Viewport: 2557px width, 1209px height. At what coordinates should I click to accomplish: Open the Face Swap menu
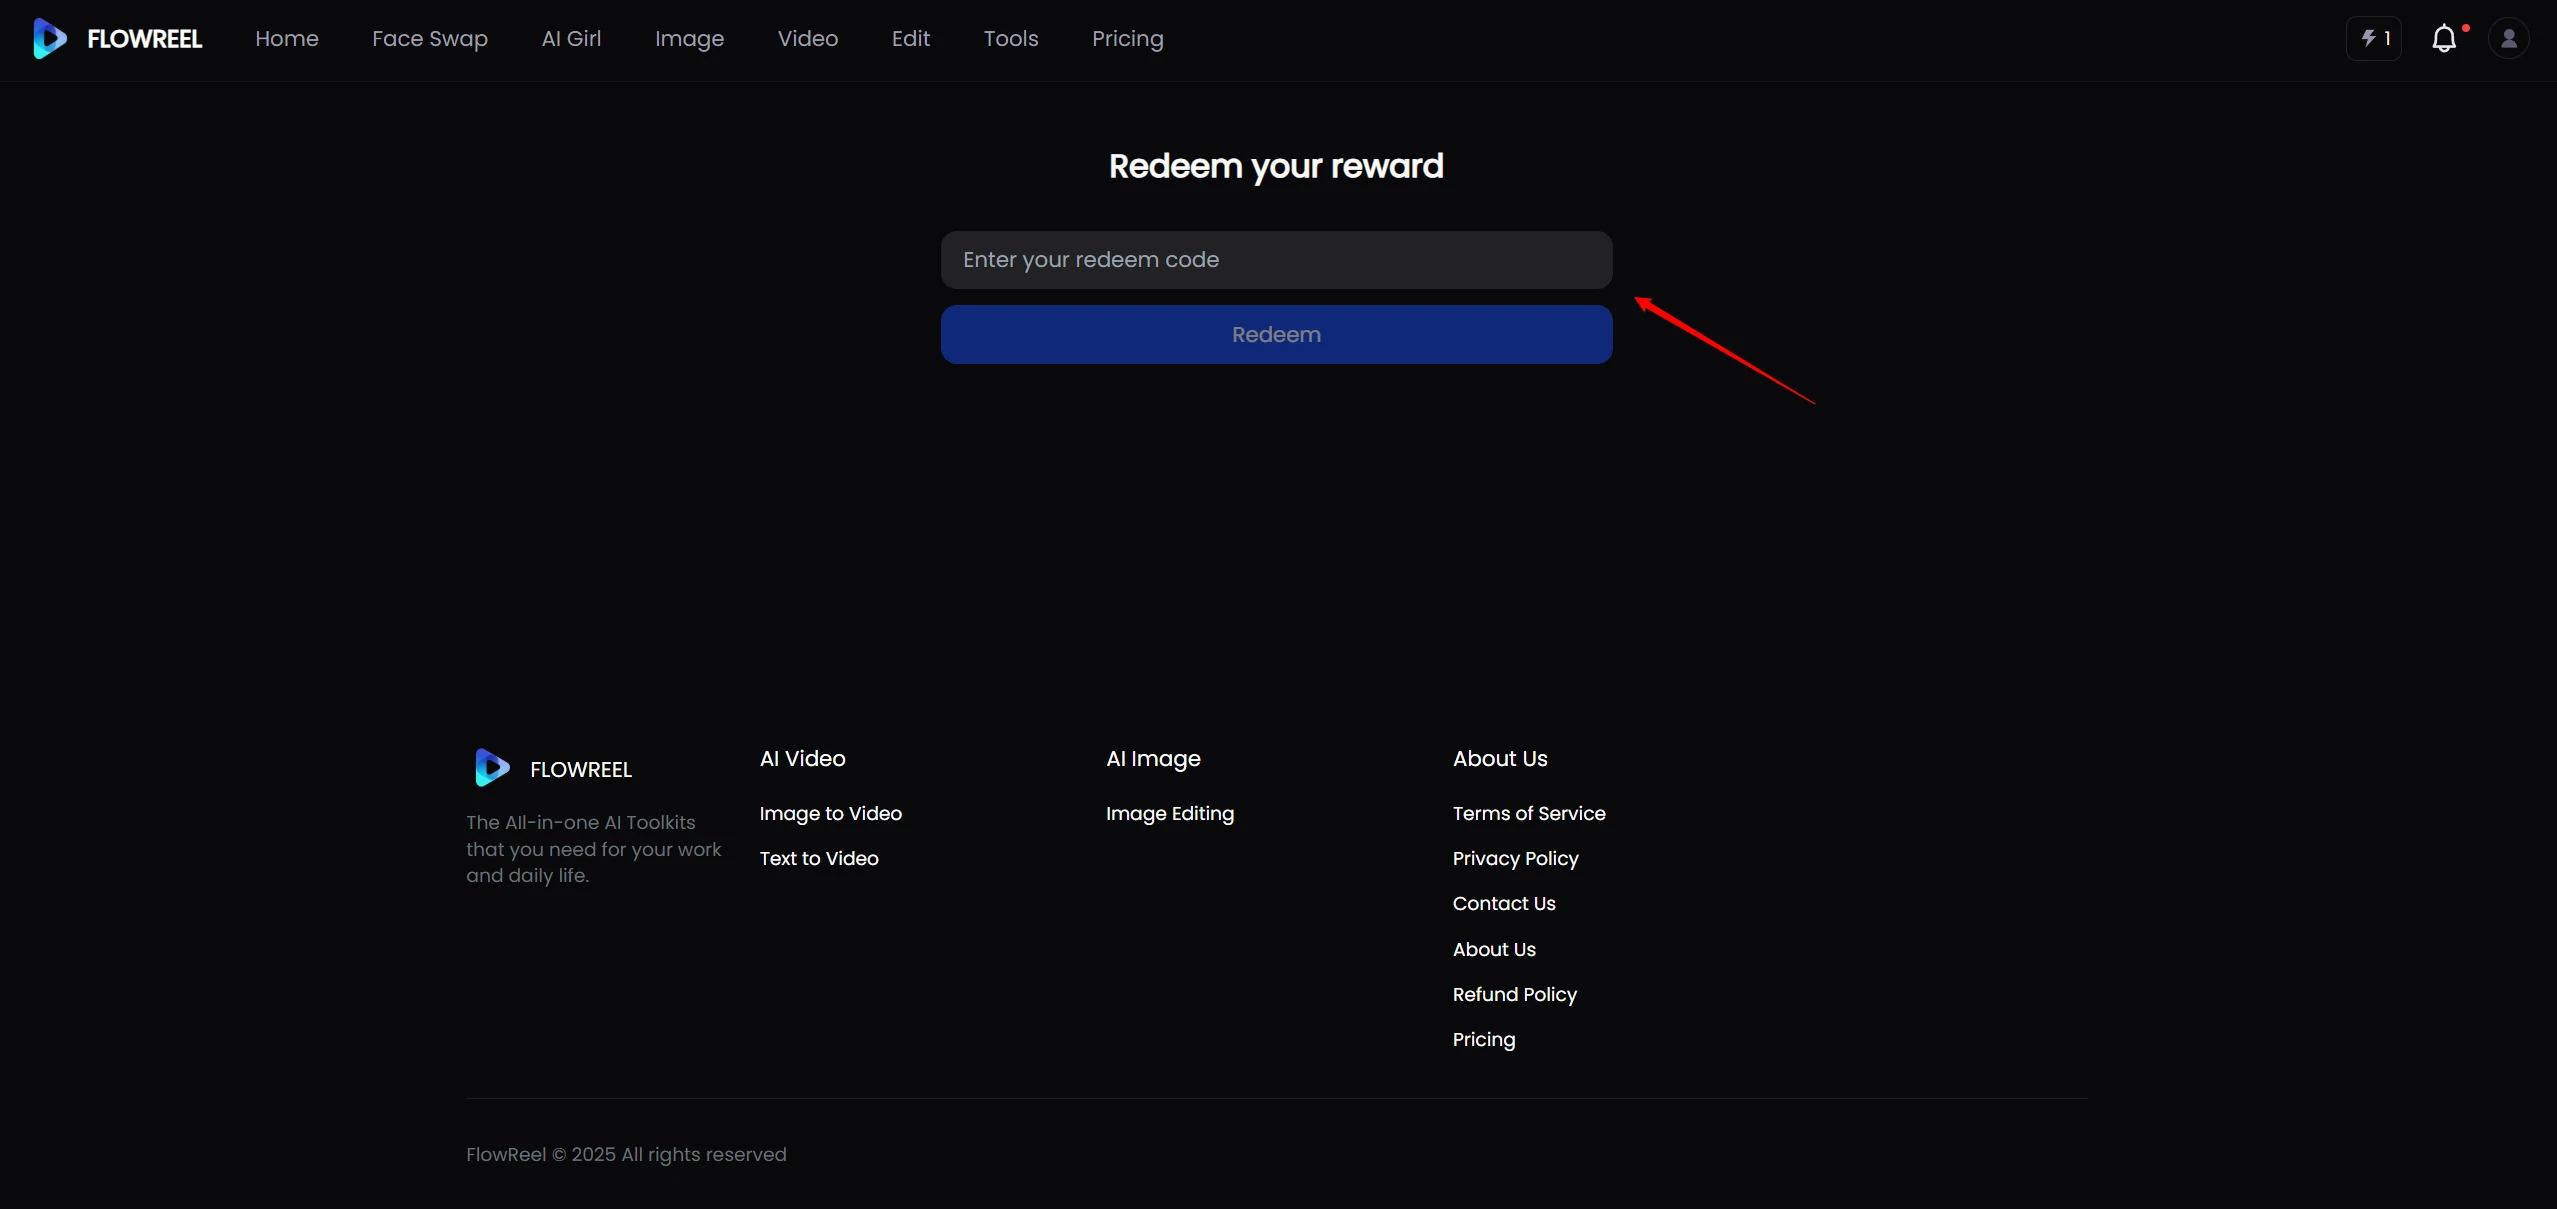[430, 39]
